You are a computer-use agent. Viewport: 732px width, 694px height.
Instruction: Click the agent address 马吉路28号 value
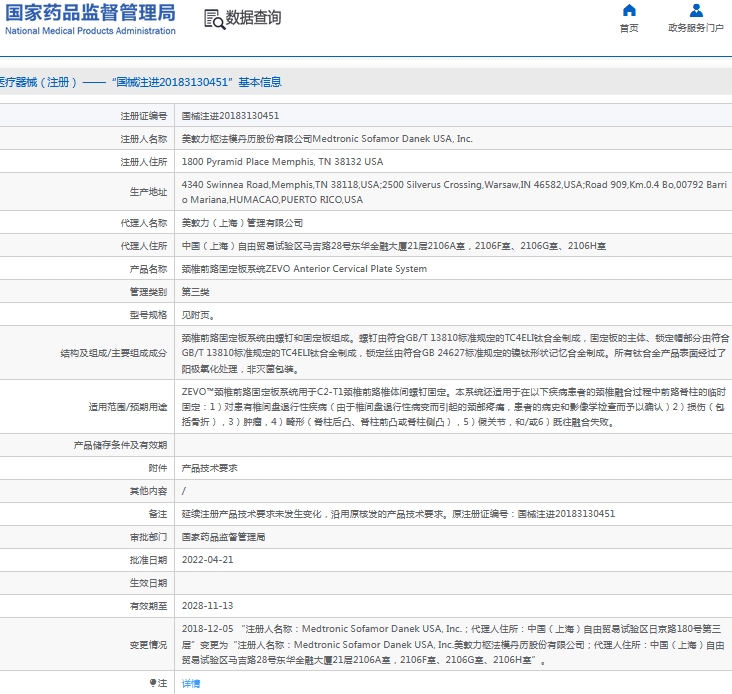click(x=394, y=246)
